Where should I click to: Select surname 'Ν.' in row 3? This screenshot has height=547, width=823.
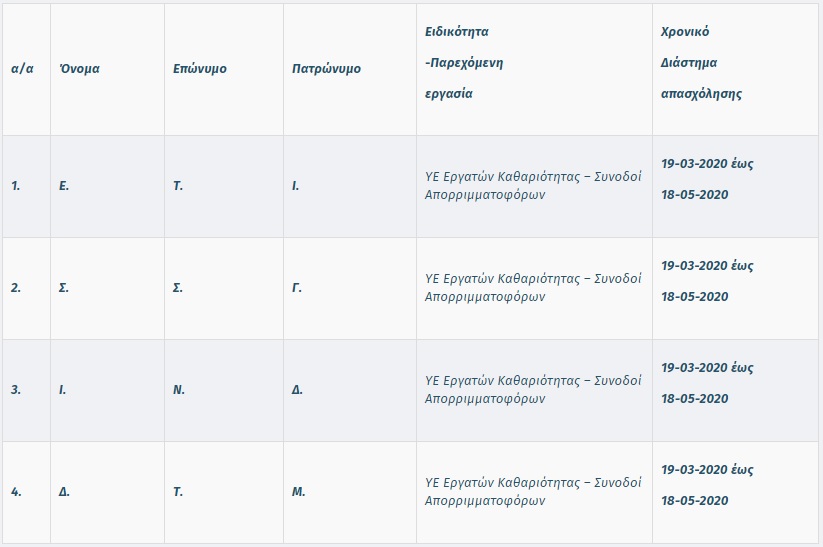[x=179, y=390]
